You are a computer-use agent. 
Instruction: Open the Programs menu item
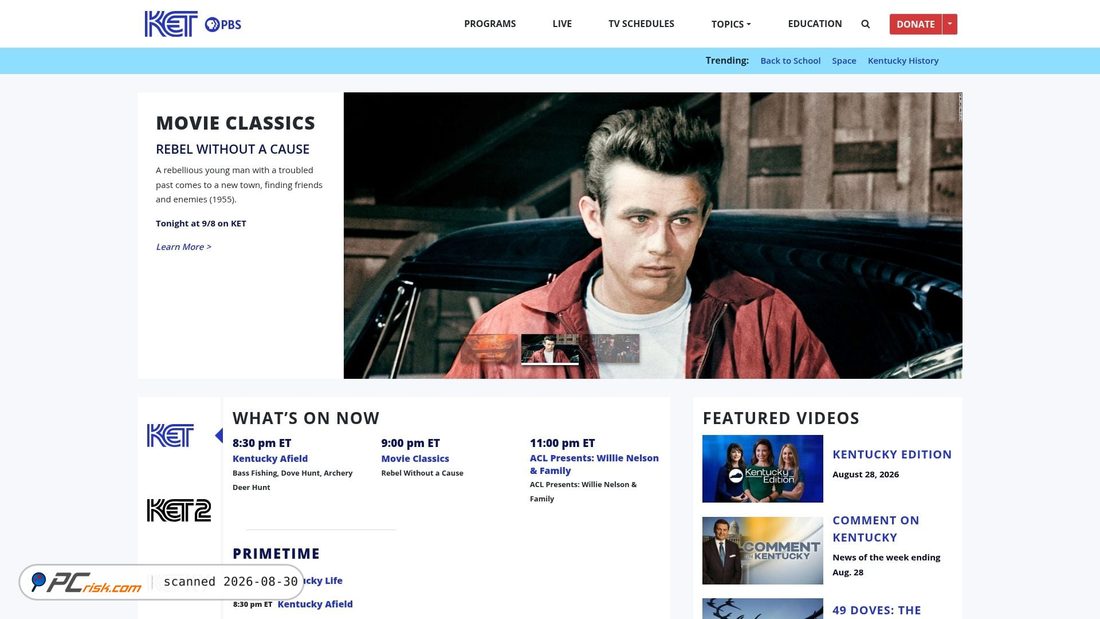[490, 24]
